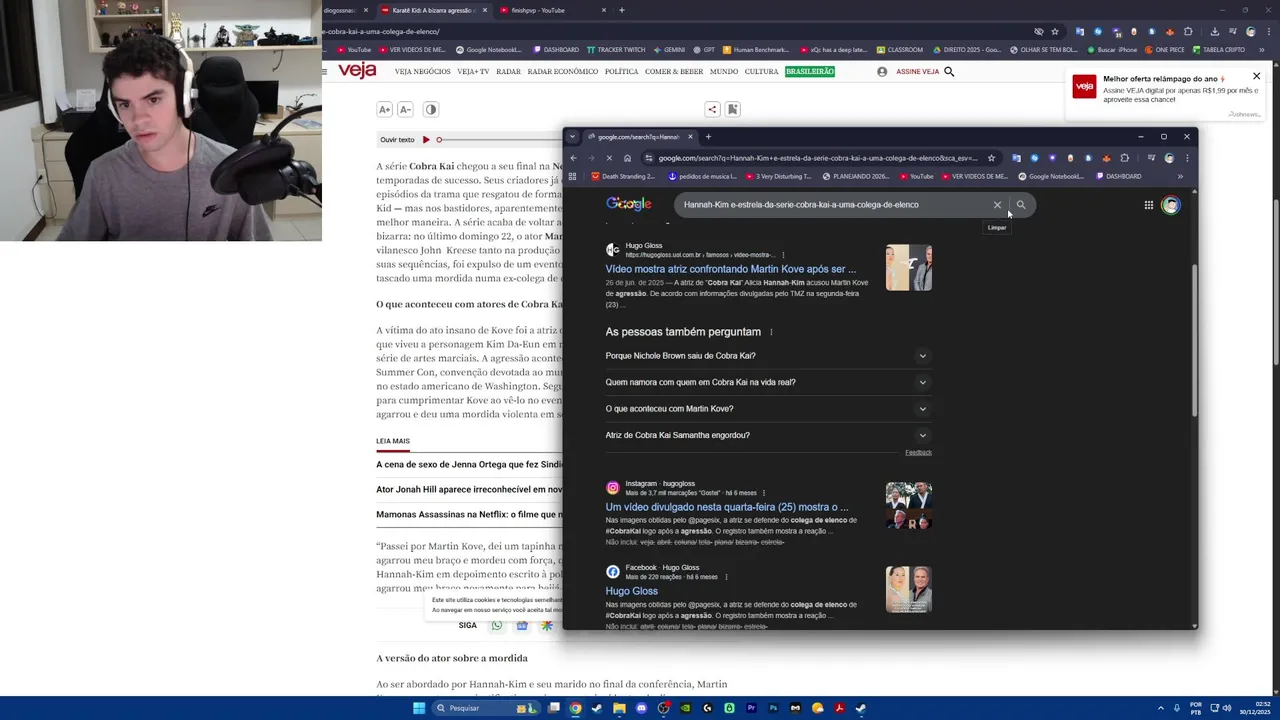The height and width of the screenshot is (720, 1280).
Task: Click the Google search magnifier icon
Action: pos(1021,205)
